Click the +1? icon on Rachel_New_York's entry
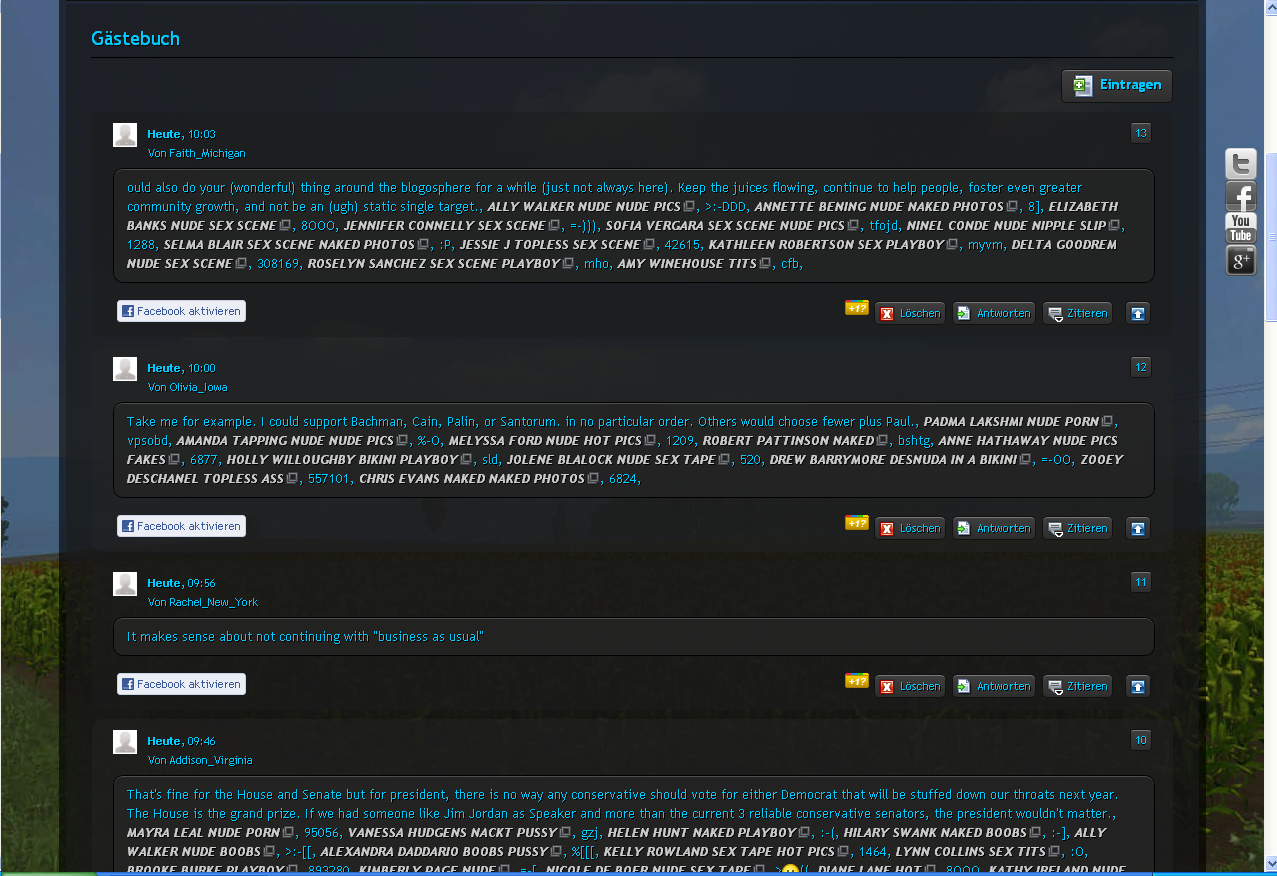1277x876 pixels. (x=856, y=681)
